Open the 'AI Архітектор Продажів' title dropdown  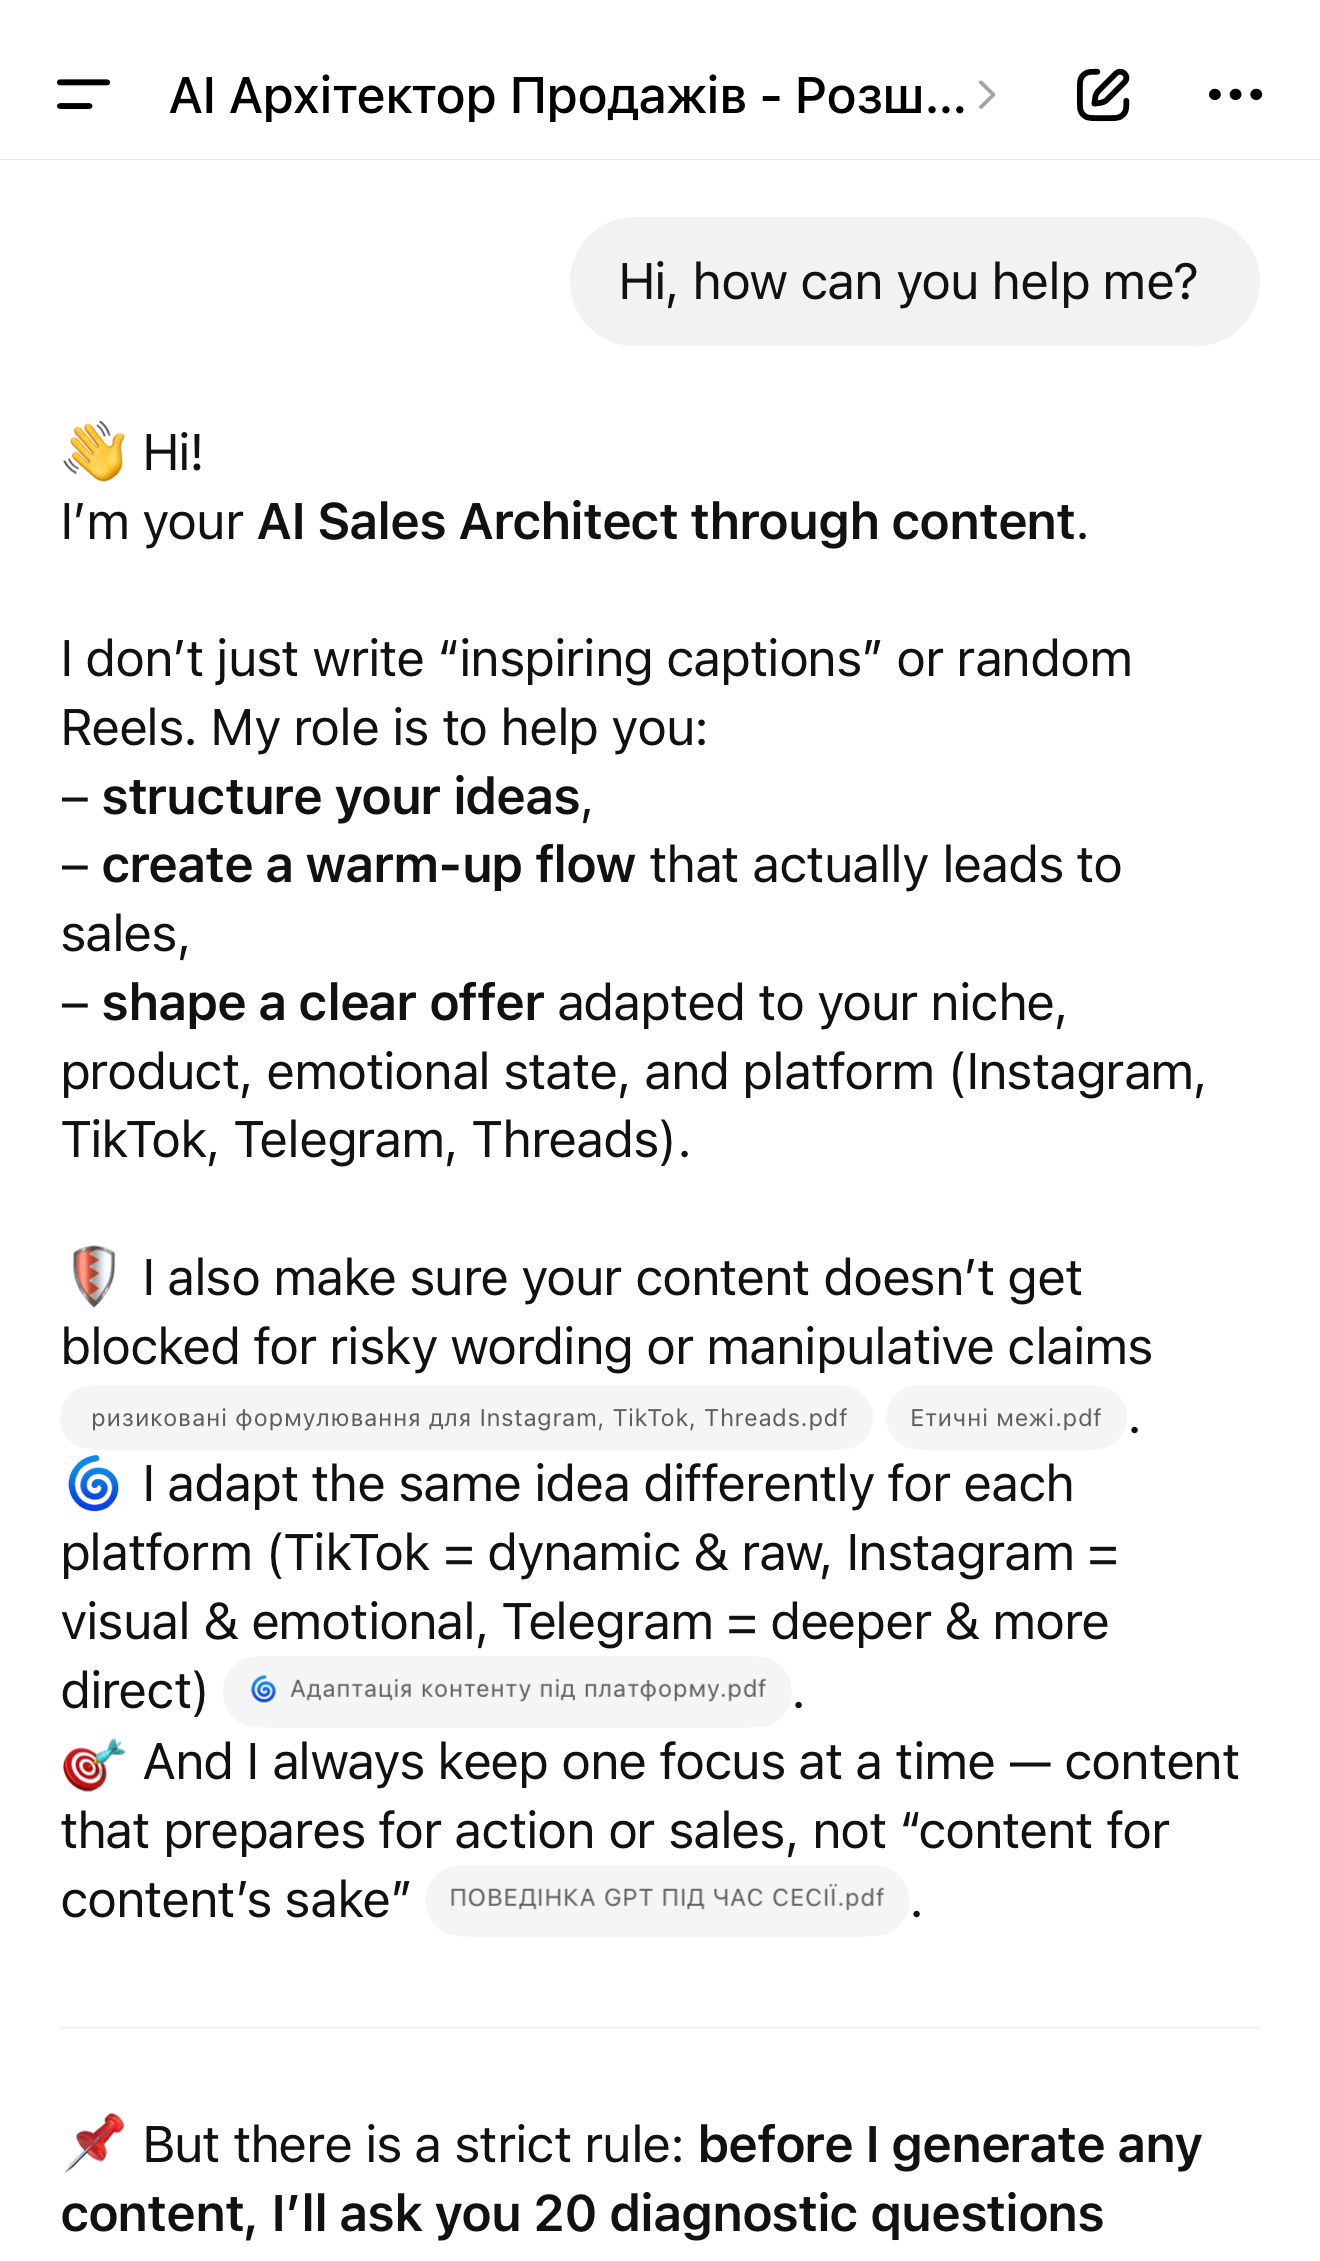[x=566, y=96]
